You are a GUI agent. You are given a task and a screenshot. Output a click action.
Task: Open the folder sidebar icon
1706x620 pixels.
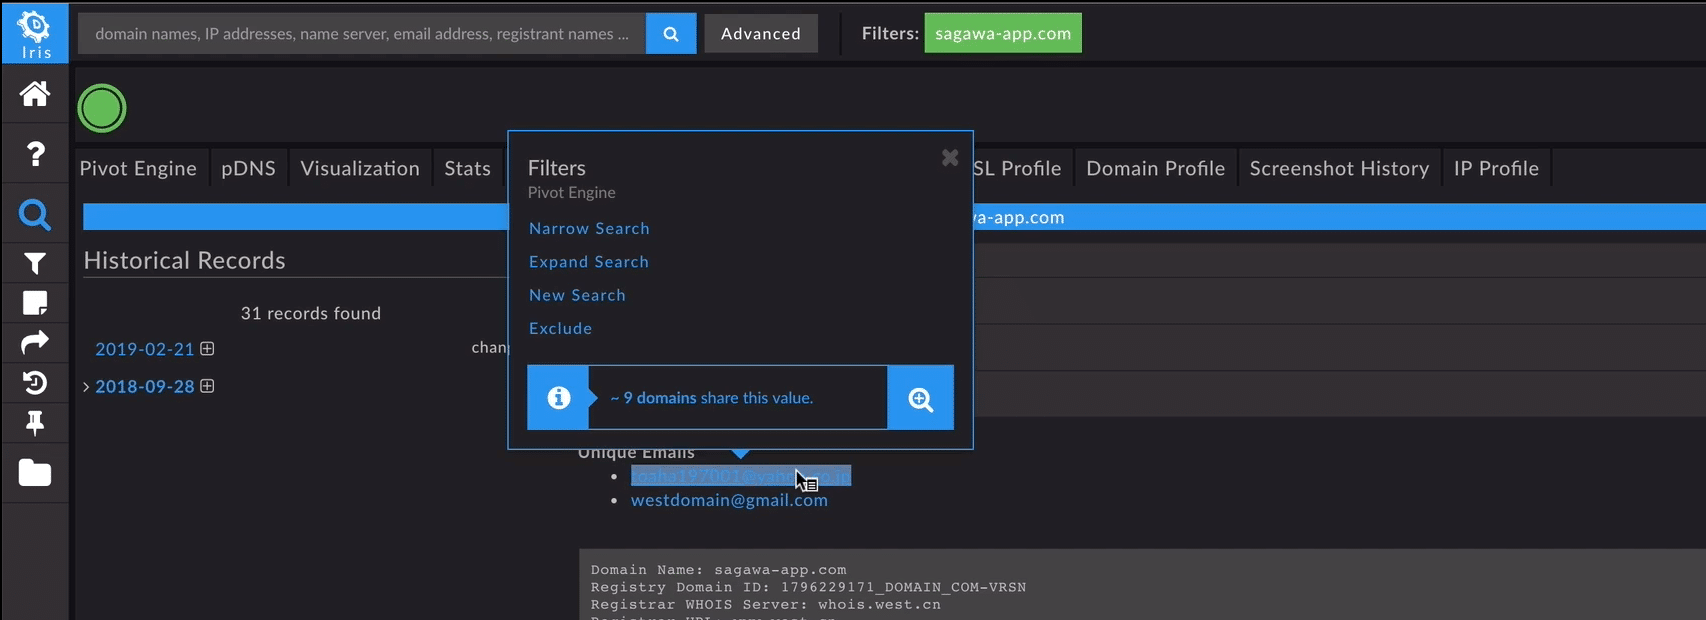(x=35, y=473)
